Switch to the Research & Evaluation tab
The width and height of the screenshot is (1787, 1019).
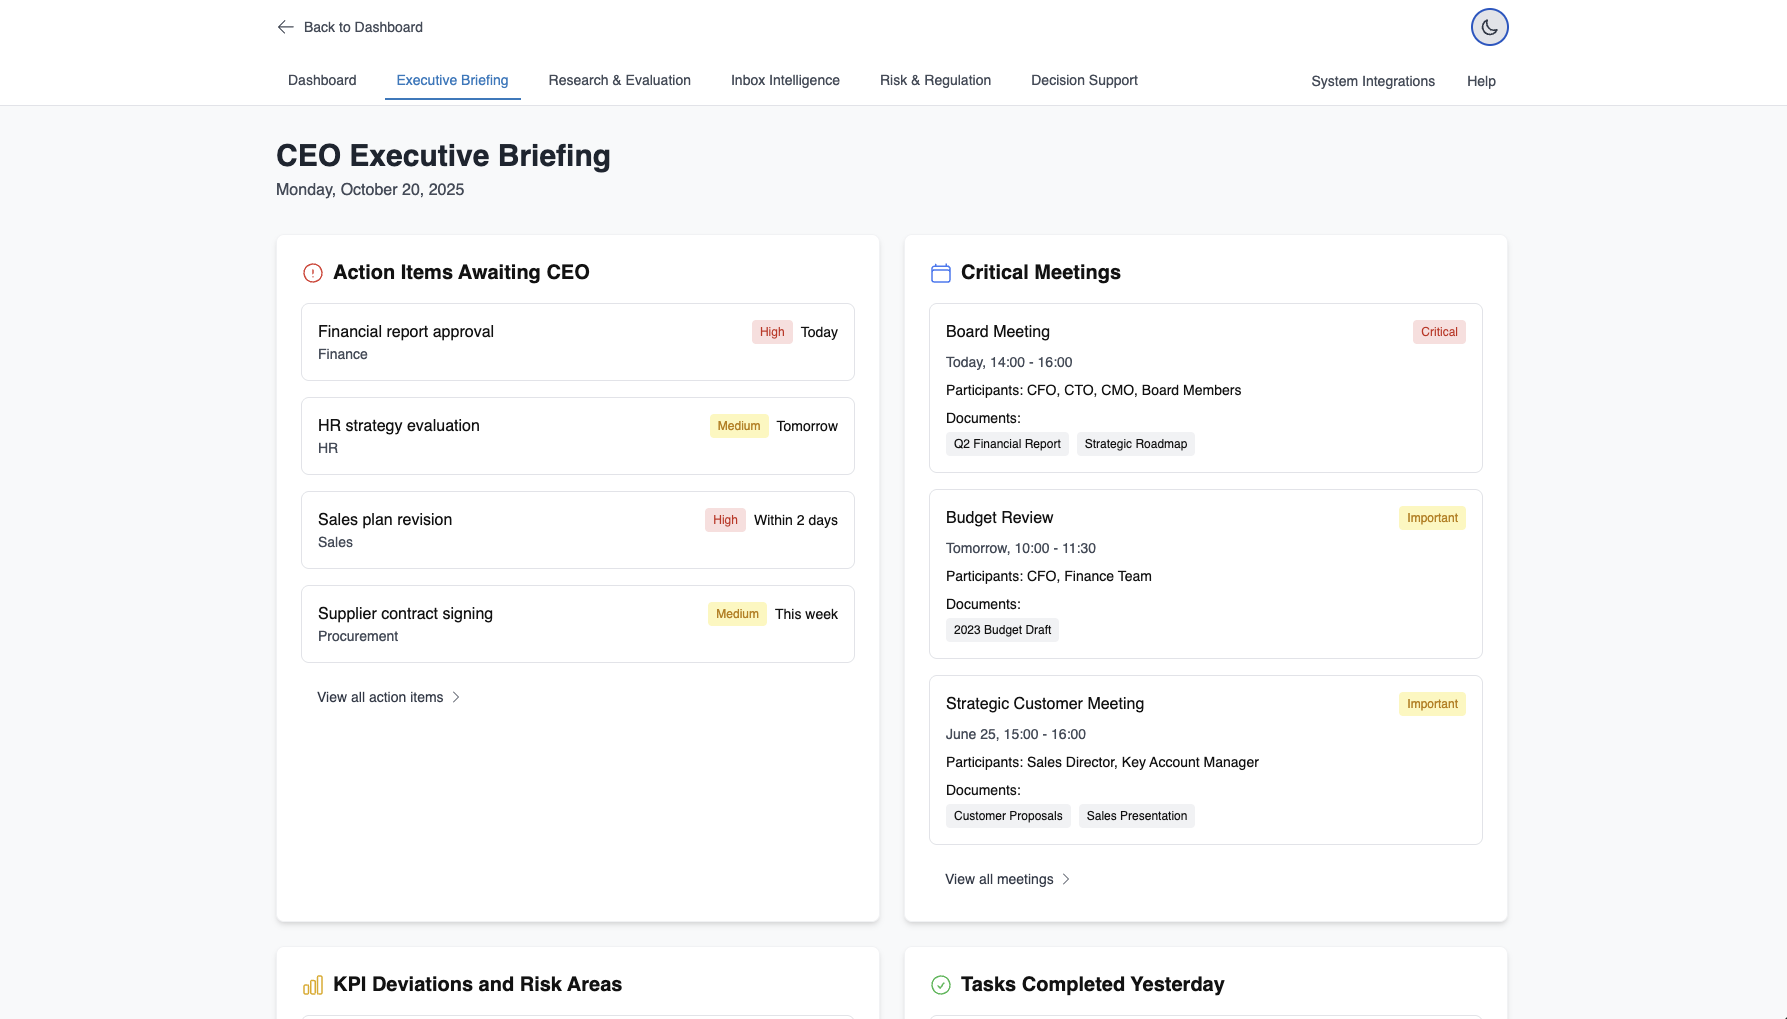[x=619, y=80]
